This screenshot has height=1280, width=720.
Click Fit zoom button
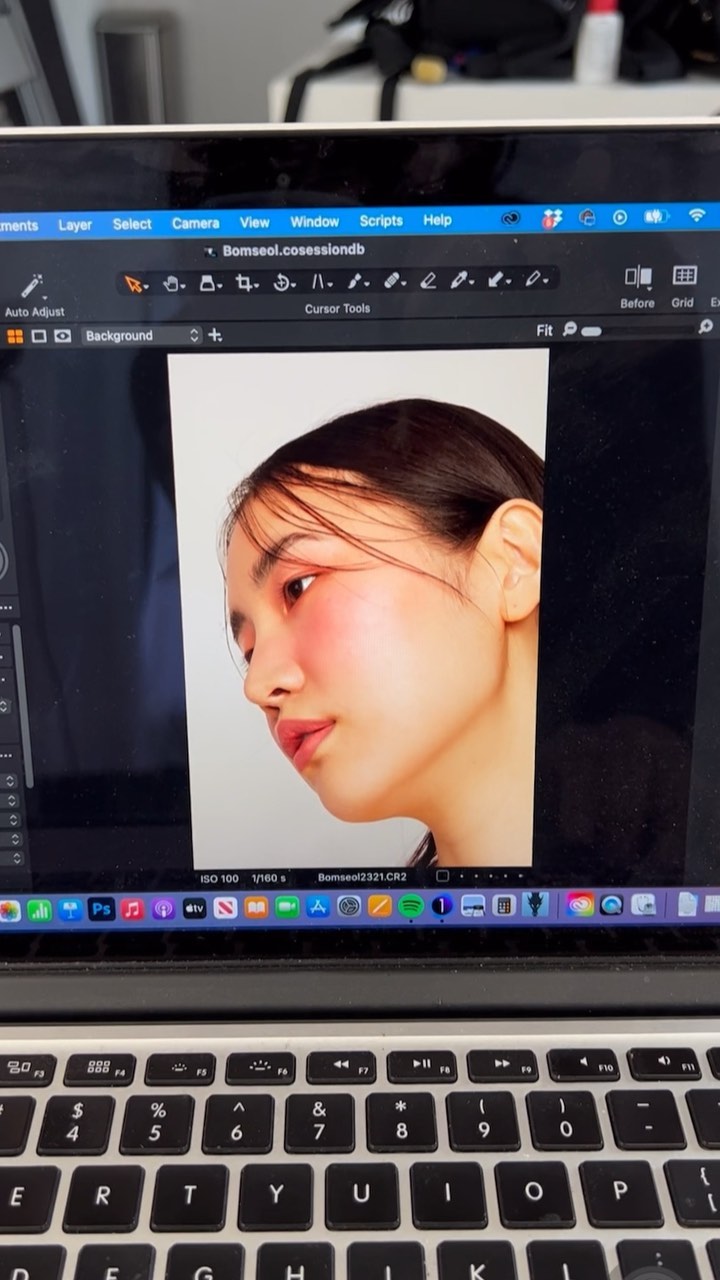[544, 330]
